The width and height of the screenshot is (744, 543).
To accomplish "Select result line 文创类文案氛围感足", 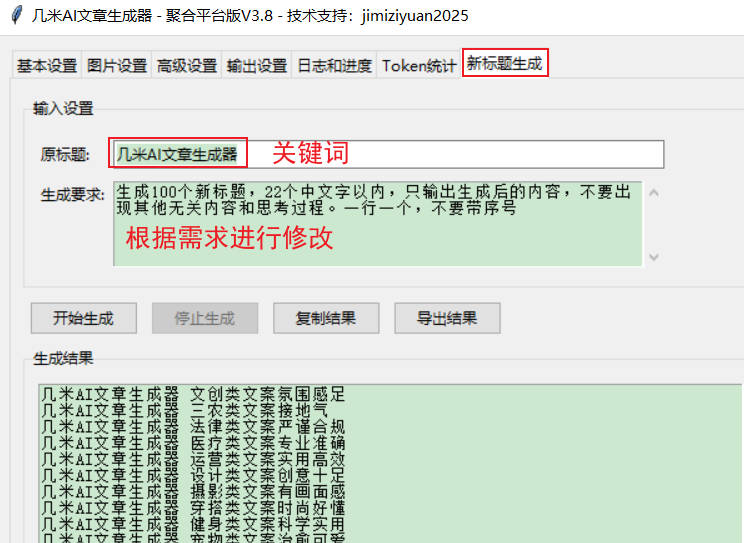I will (194, 394).
